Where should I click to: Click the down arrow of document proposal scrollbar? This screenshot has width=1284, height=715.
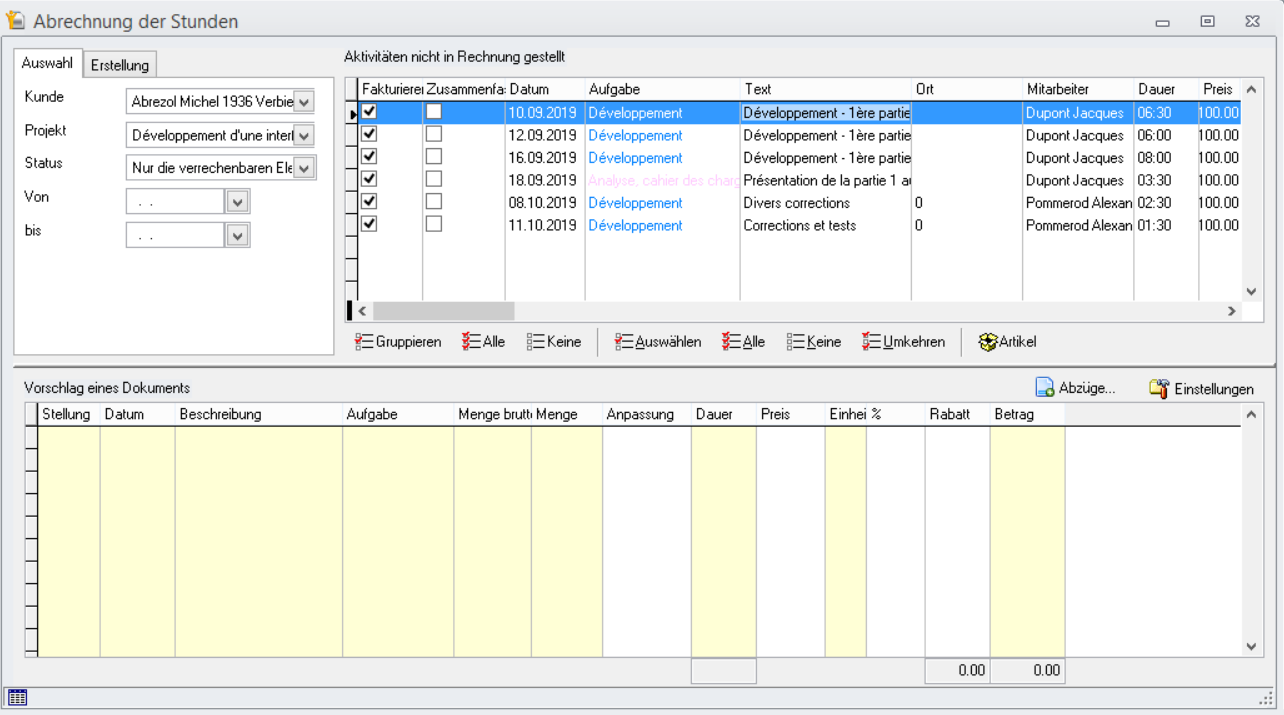[x=1251, y=647]
